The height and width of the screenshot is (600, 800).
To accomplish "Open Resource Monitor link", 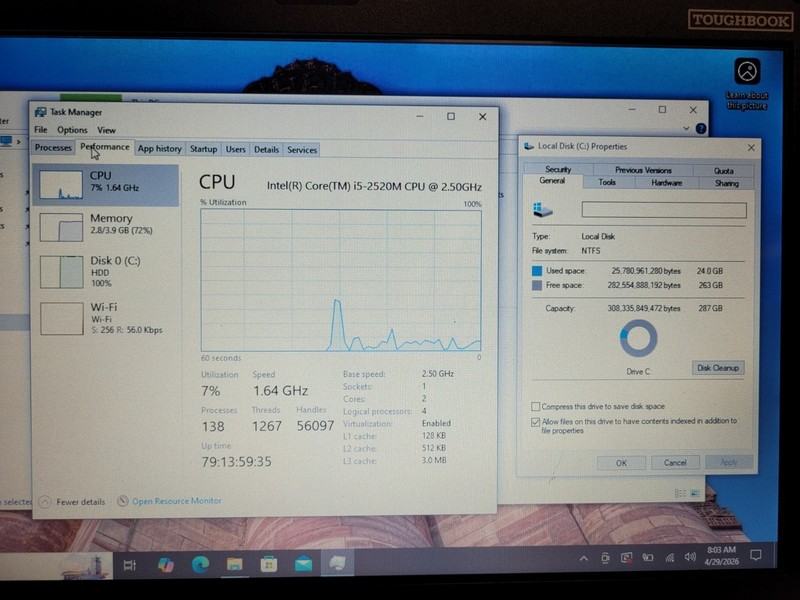I will pos(177,501).
